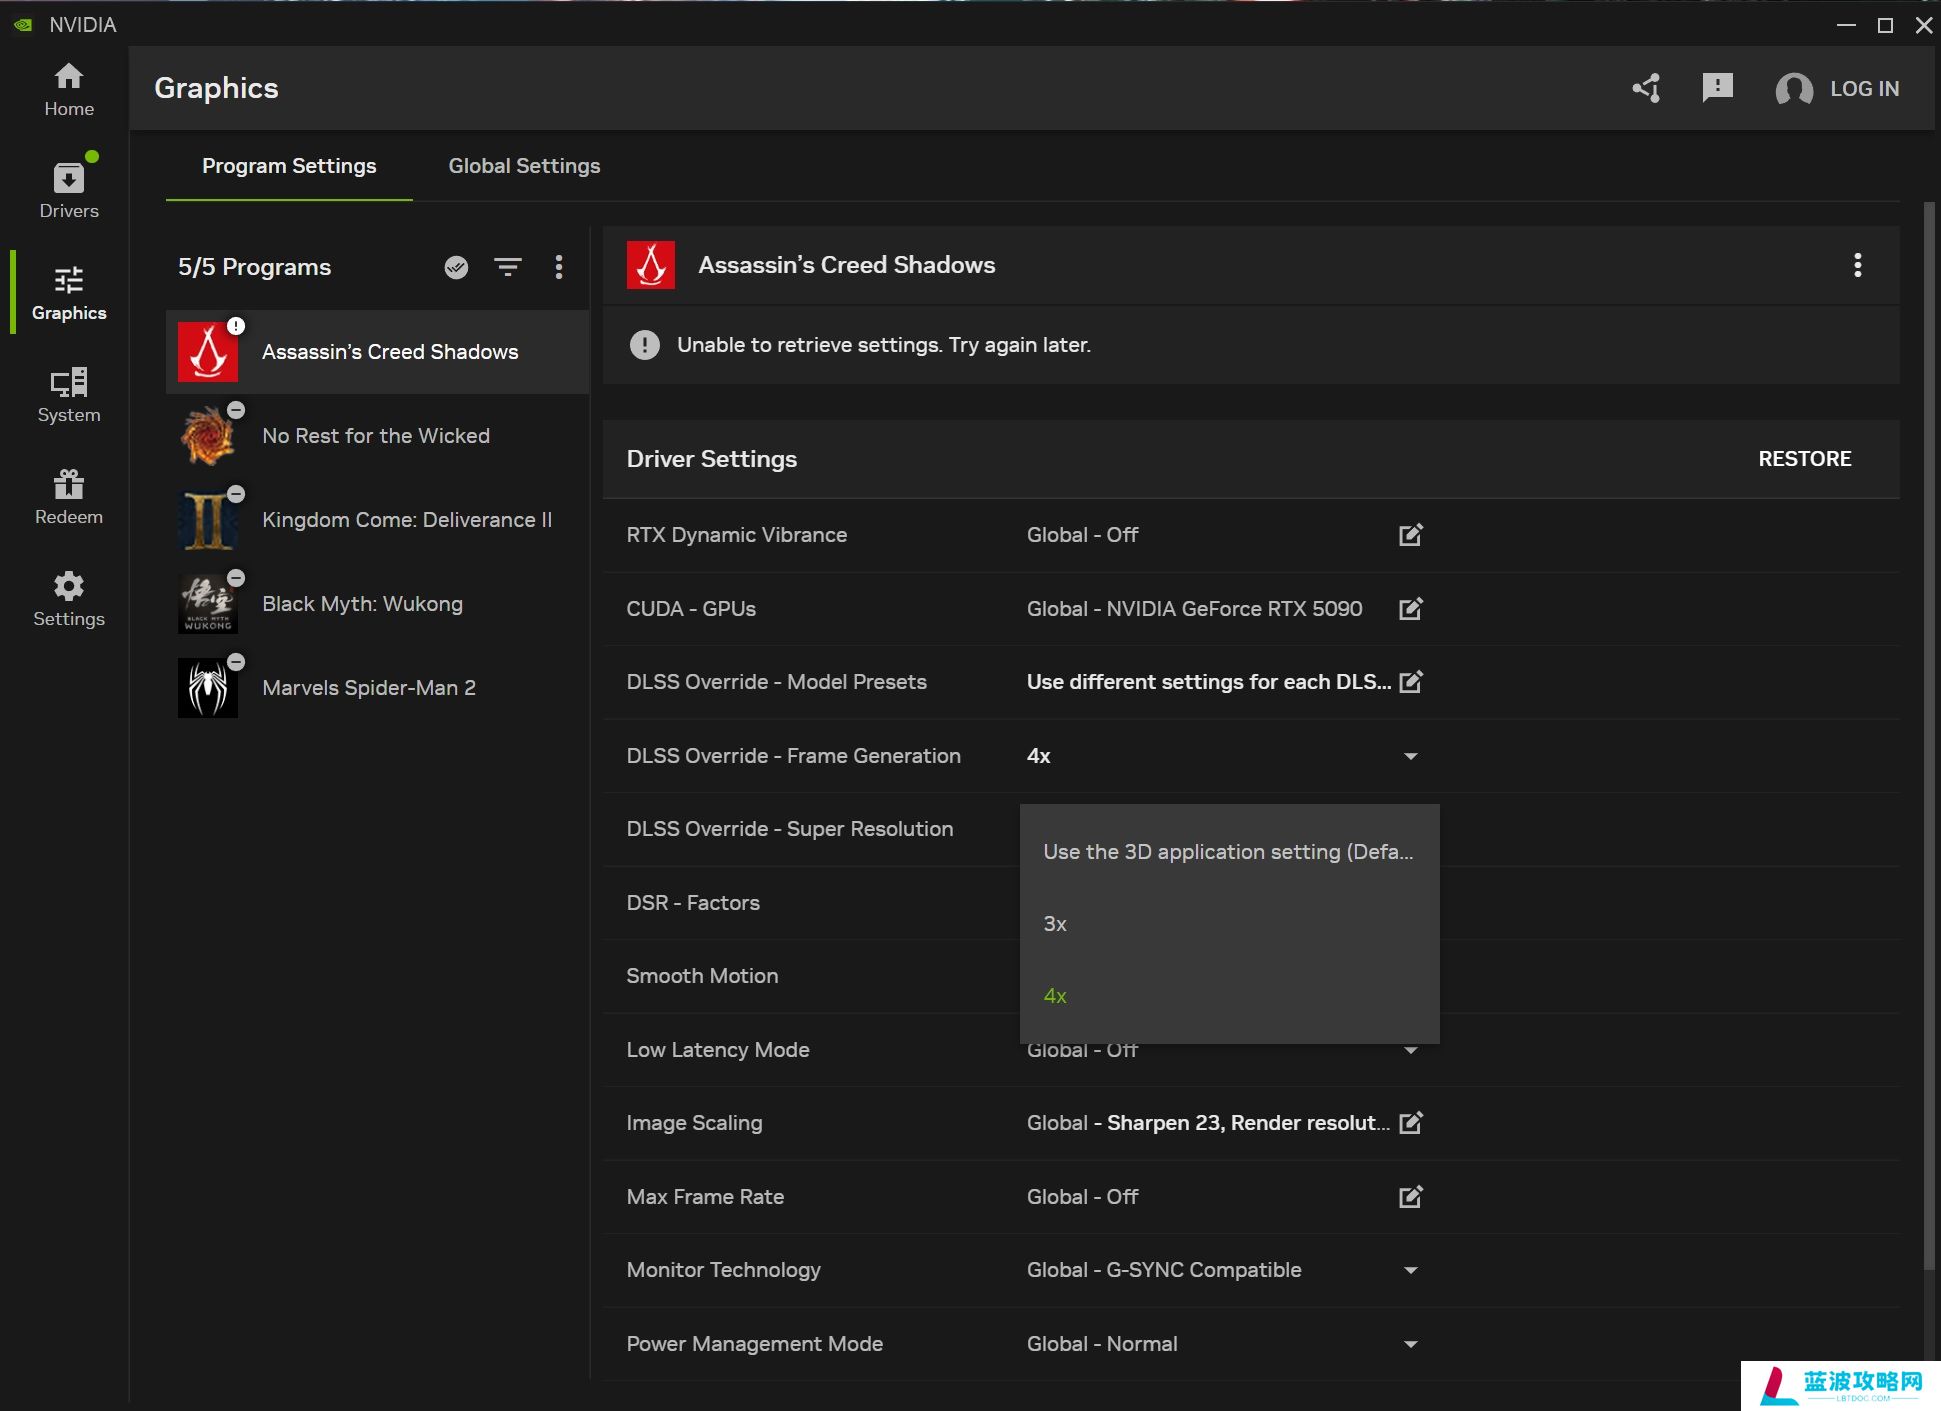Viewport: 1941px width, 1411px height.
Task: Open the programs filter icon
Action: tap(508, 267)
